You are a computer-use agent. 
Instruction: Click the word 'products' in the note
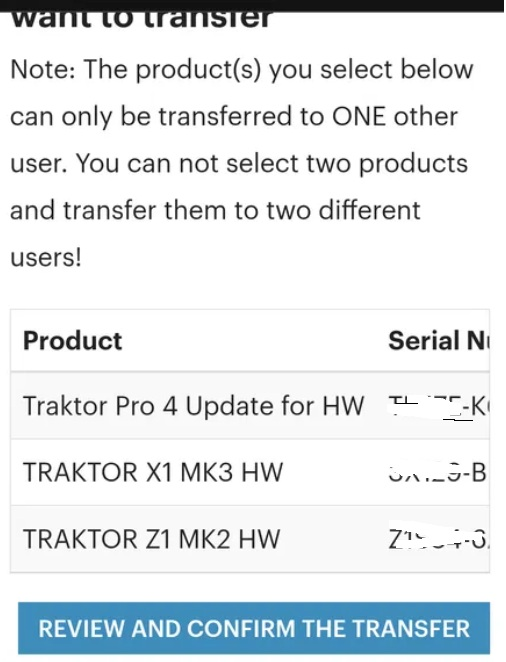click(x=413, y=164)
